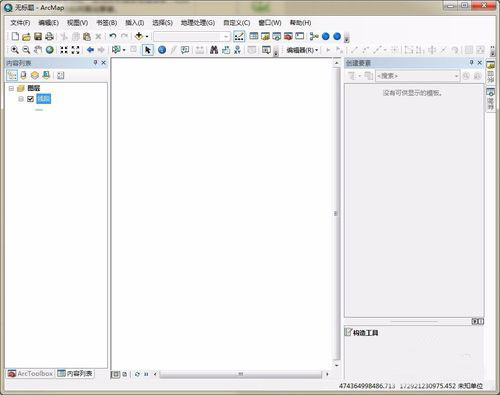Viewport: 500px width, 395px height.
Task: Choose the Identify tool
Action: click(x=162, y=50)
